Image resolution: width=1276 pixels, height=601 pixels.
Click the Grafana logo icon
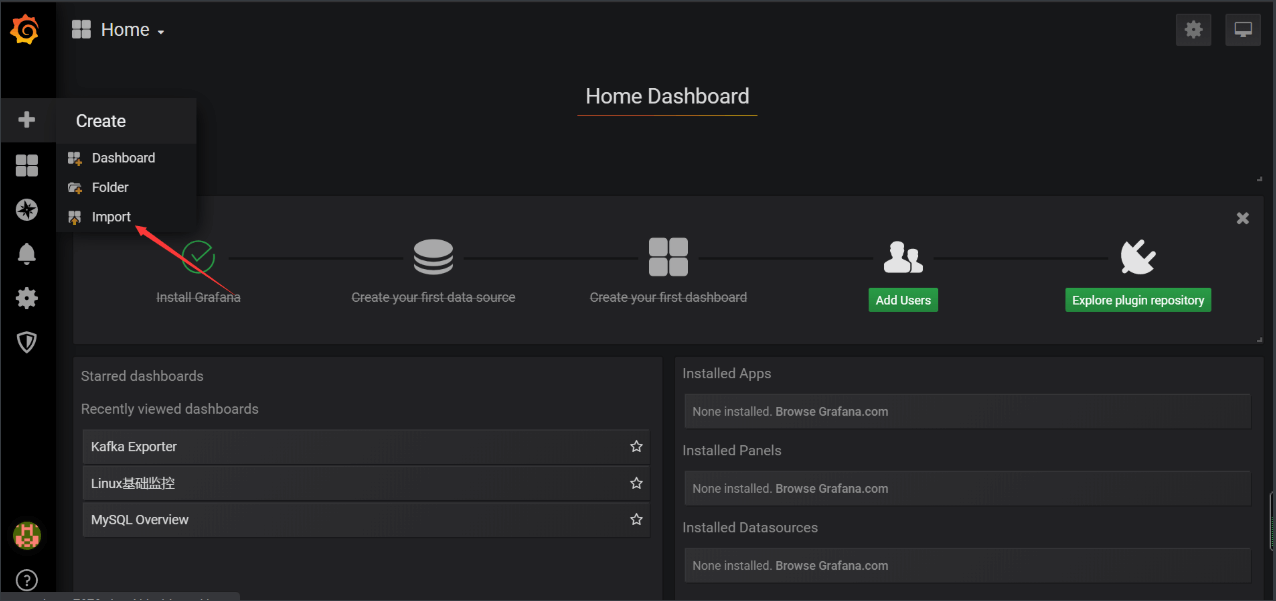[25, 30]
